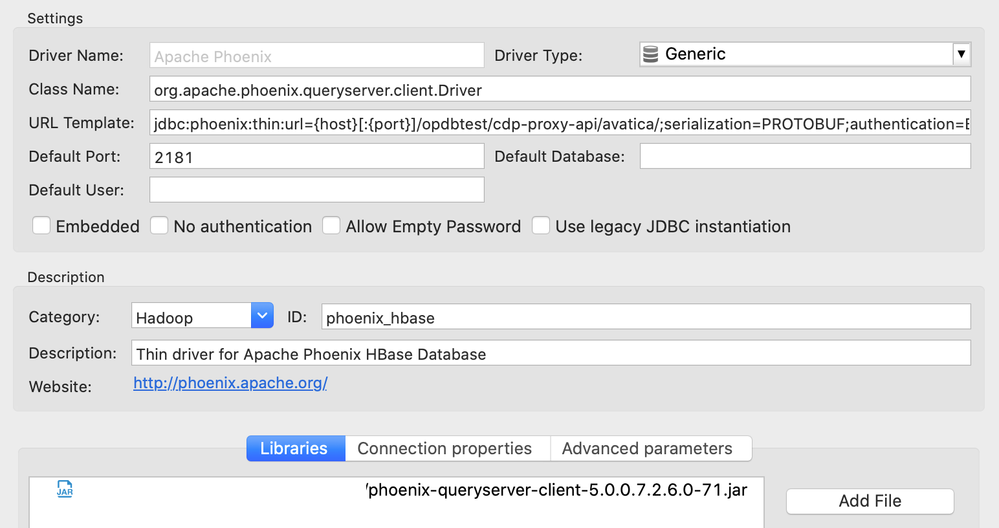Open the Driver Type dropdown arrow
999x528 pixels.
(961, 54)
